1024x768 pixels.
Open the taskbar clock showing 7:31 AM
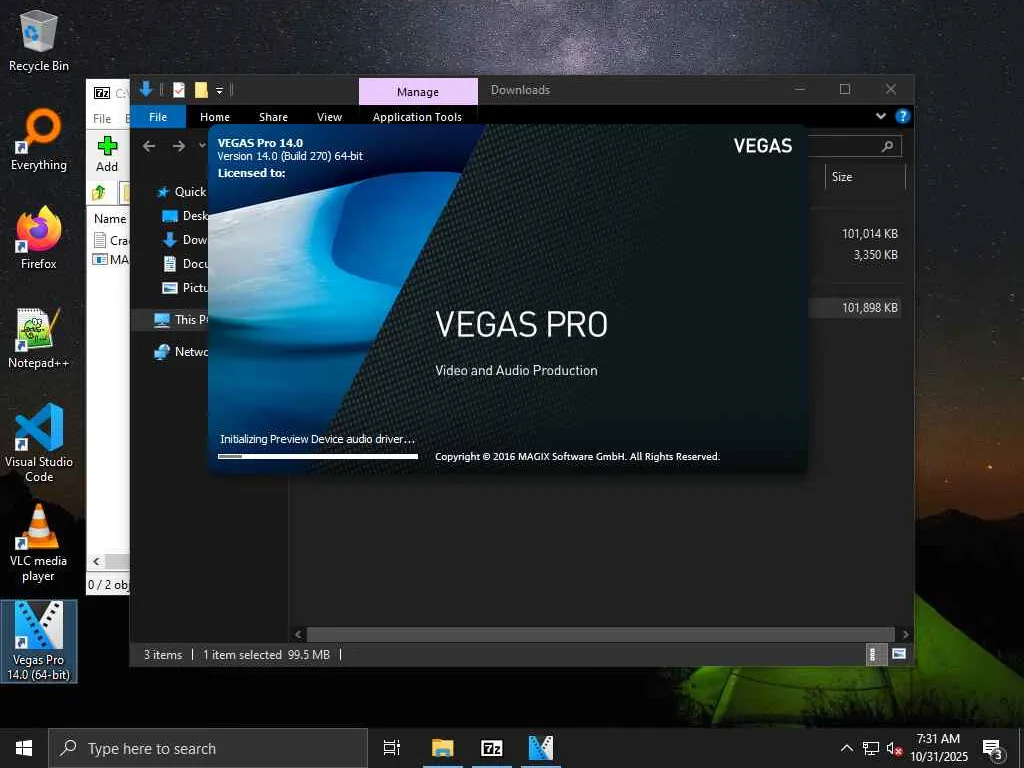point(938,748)
